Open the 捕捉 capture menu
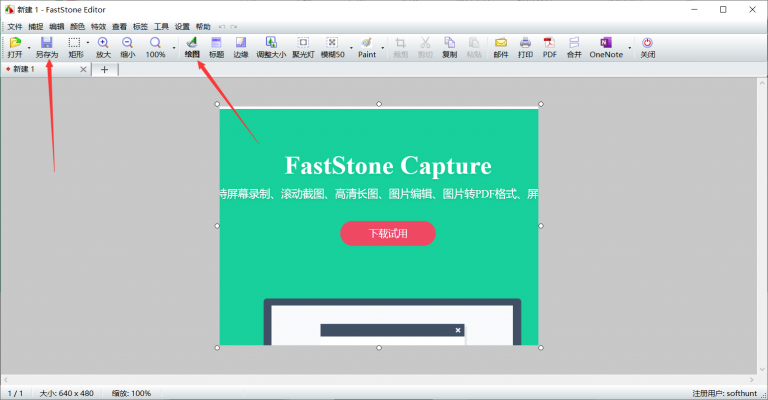 [x=36, y=26]
